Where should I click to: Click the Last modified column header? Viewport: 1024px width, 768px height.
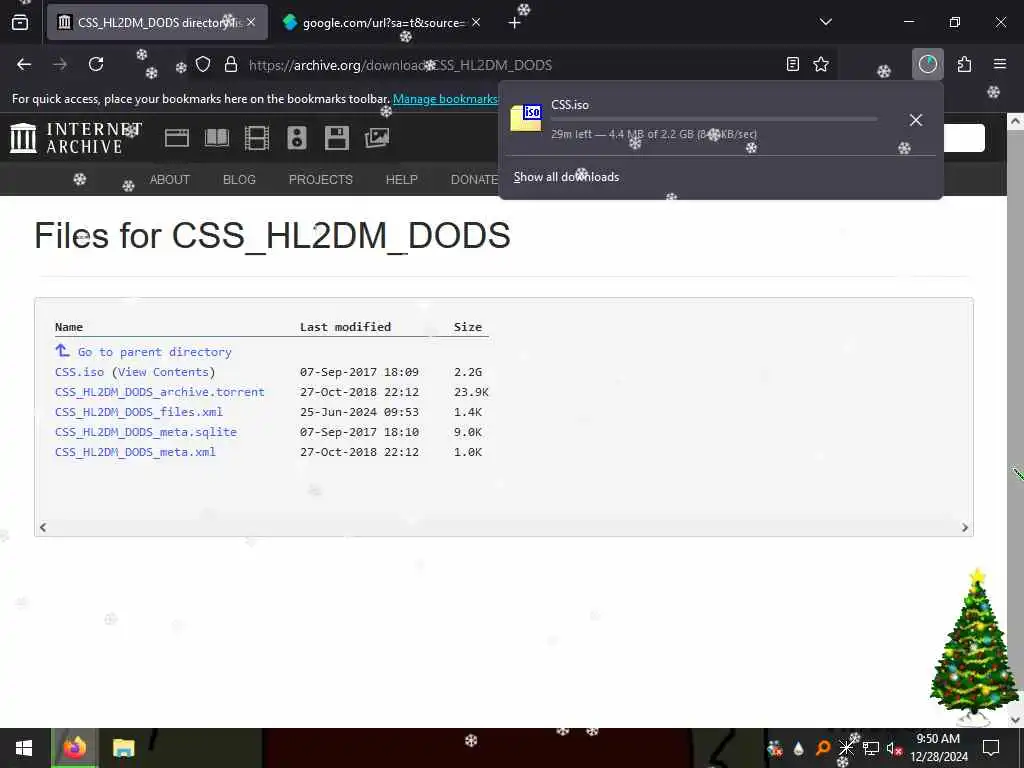[x=345, y=327]
